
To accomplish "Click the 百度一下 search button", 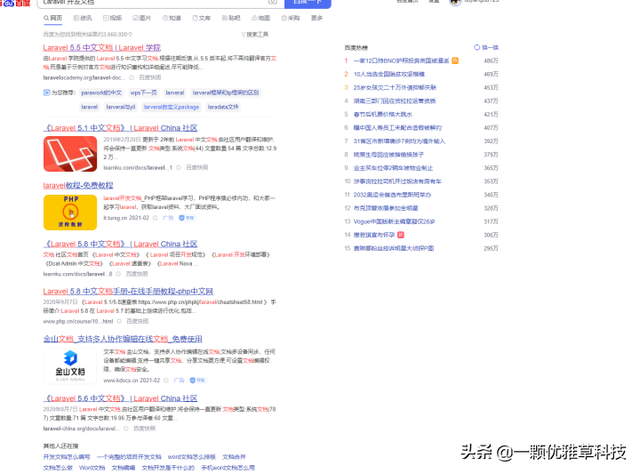I will [307, 3].
